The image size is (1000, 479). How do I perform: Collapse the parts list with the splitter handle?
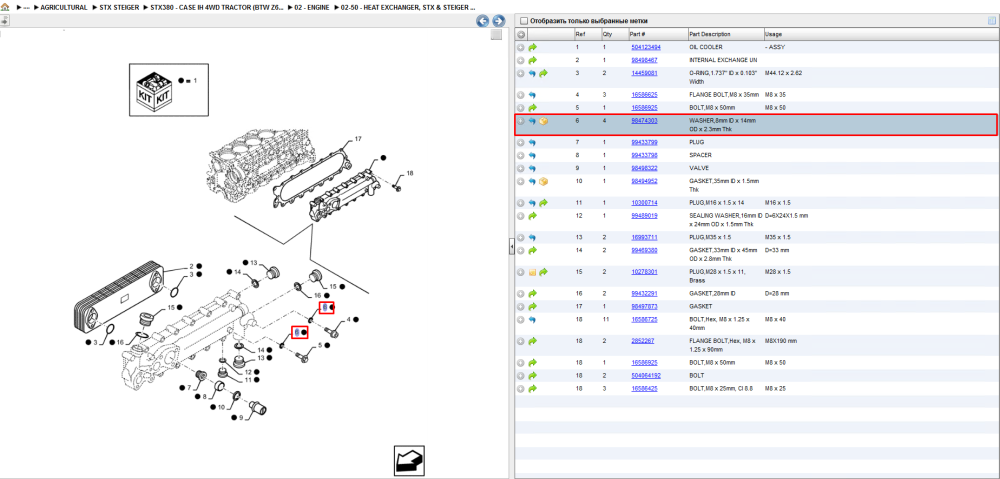[x=511, y=247]
